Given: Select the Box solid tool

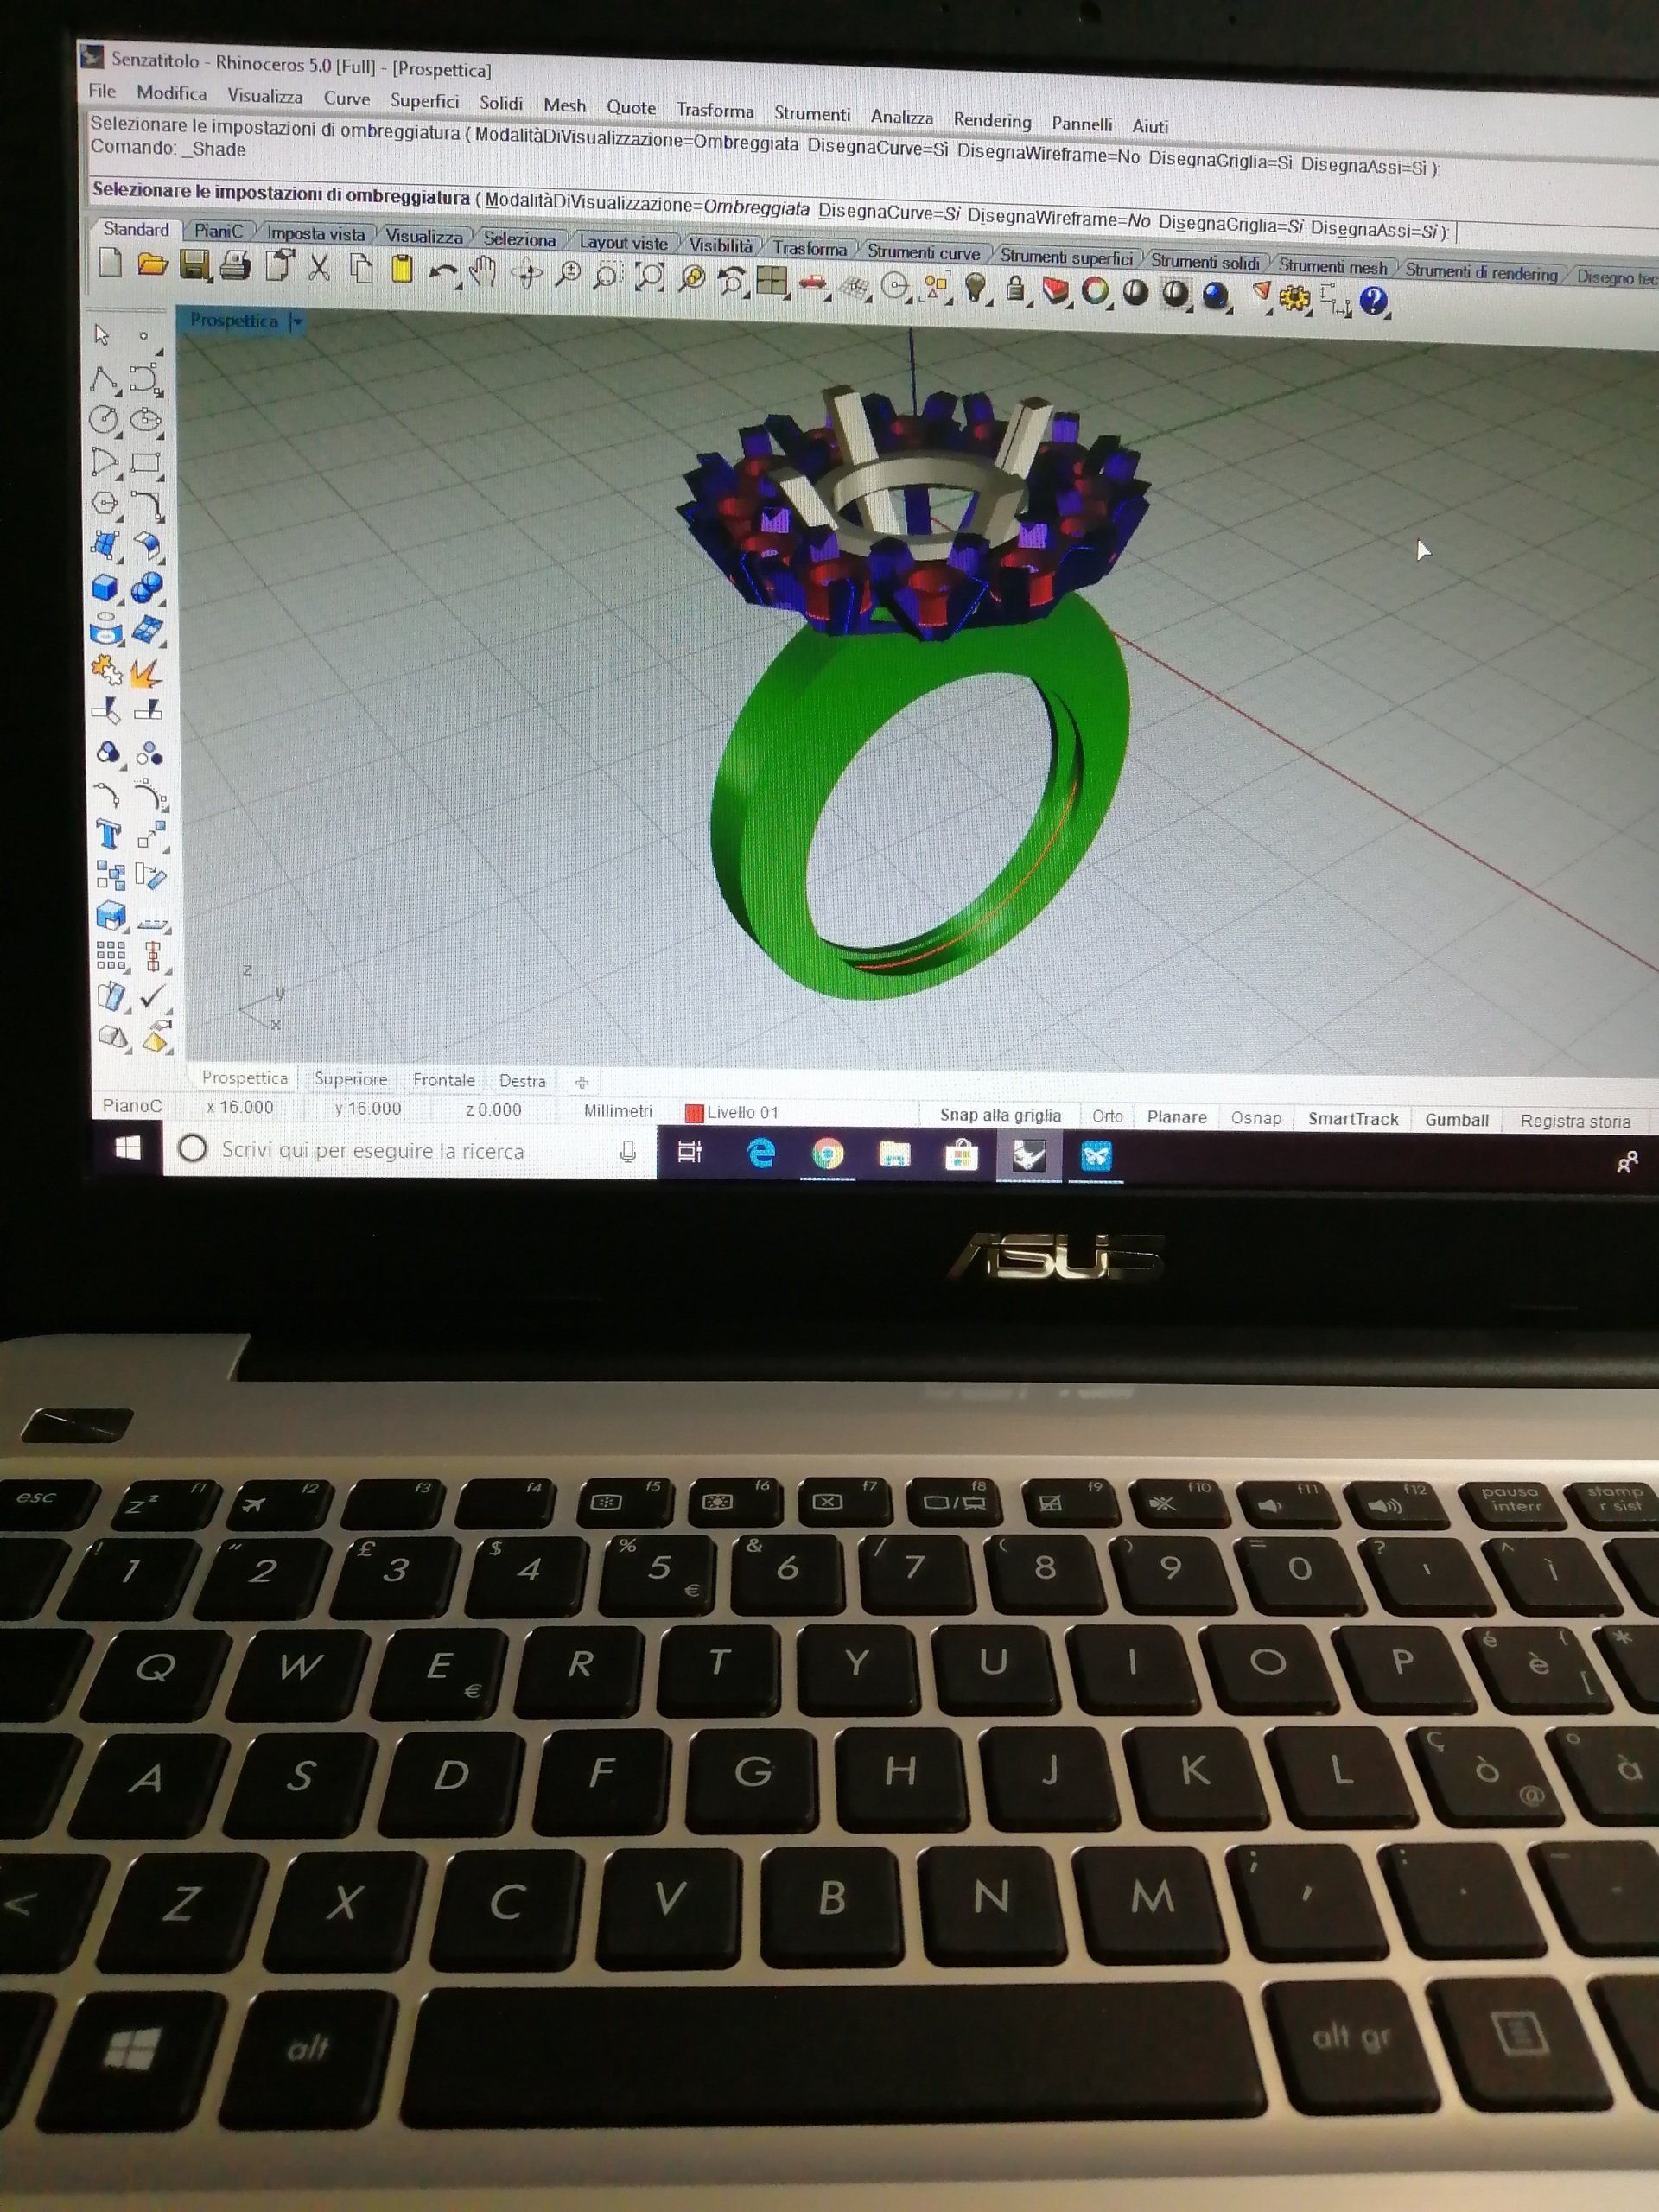Looking at the screenshot, I should coord(105,587).
